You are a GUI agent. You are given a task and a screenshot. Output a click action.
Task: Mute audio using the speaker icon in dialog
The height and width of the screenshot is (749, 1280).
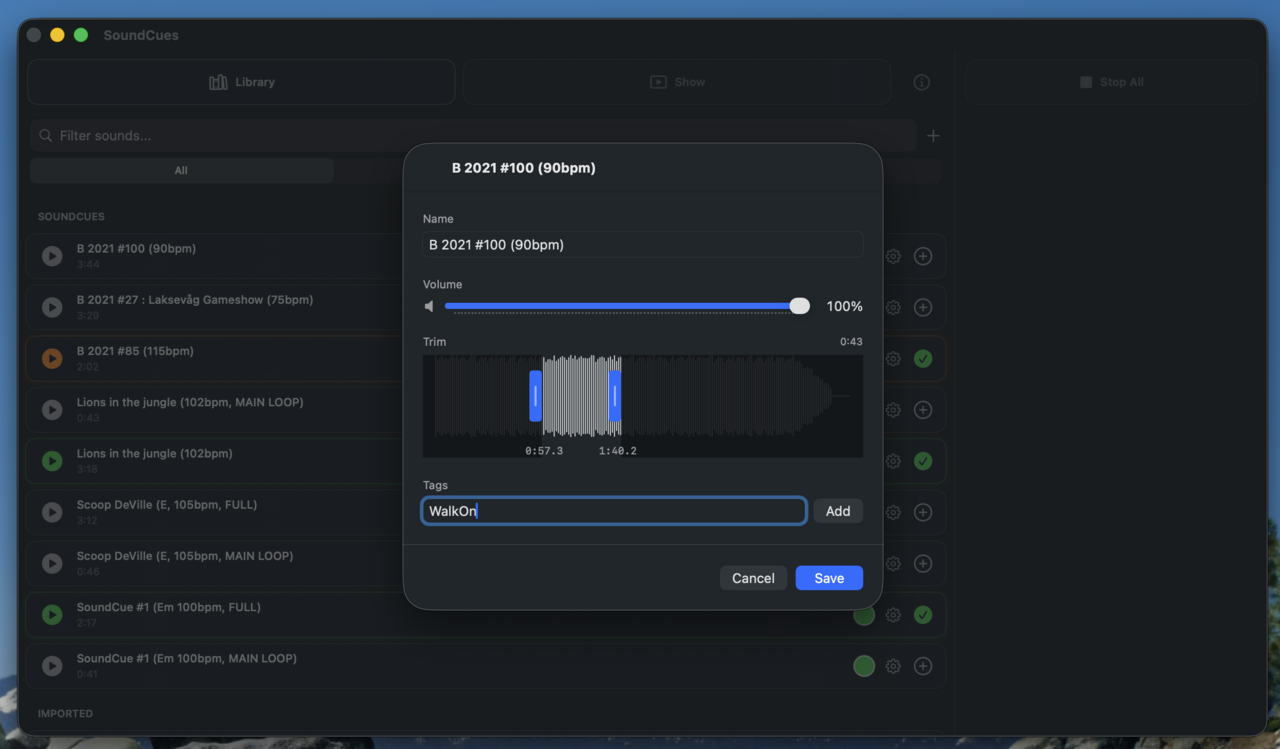tap(429, 305)
